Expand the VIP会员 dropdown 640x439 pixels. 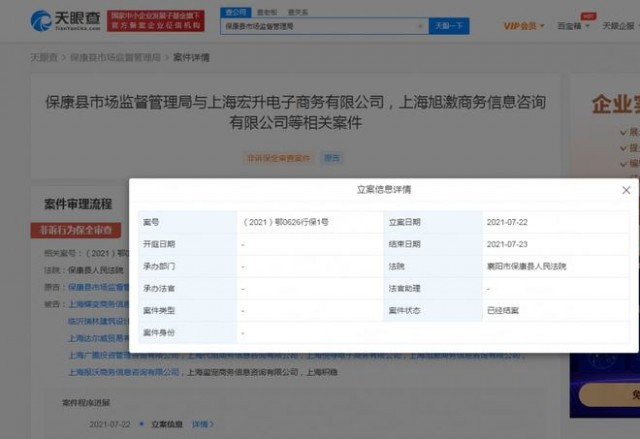click(524, 26)
